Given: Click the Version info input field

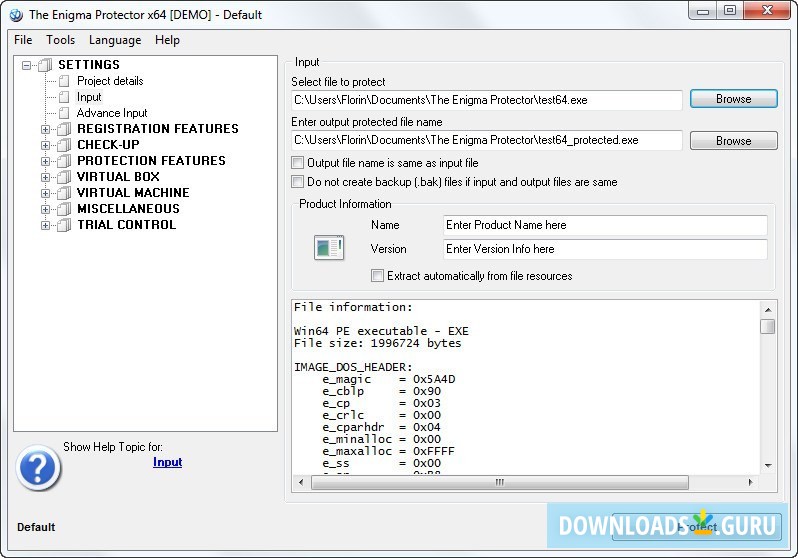Looking at the screenshot, I should pyautogui.click(x=605, y=249).
